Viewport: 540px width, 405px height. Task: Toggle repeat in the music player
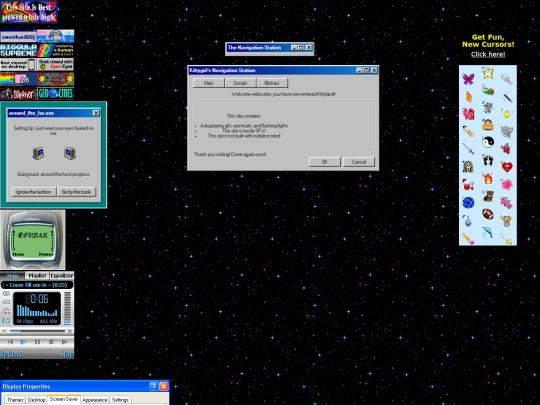(6, 293)
